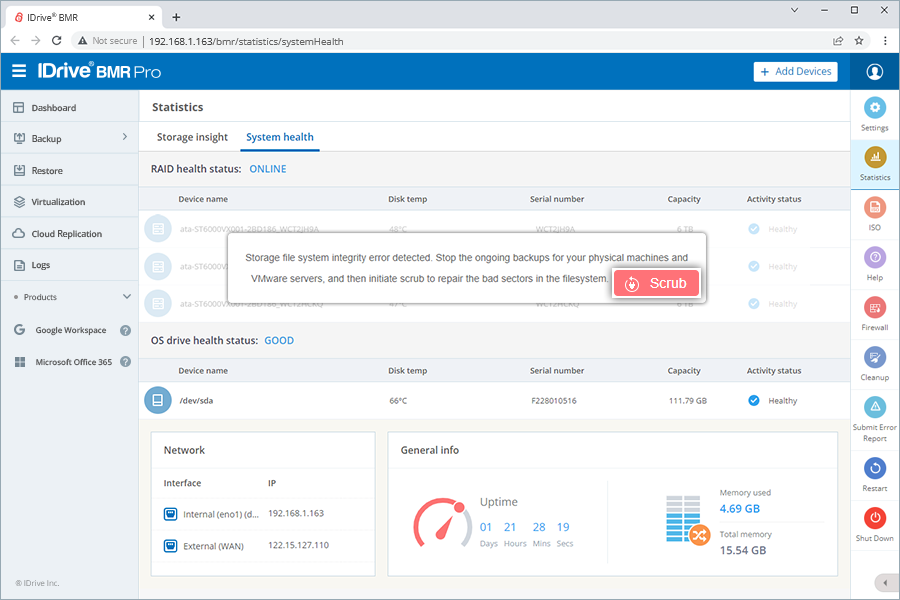Click the Restart icon
The image size is (900, 600).
875,469
